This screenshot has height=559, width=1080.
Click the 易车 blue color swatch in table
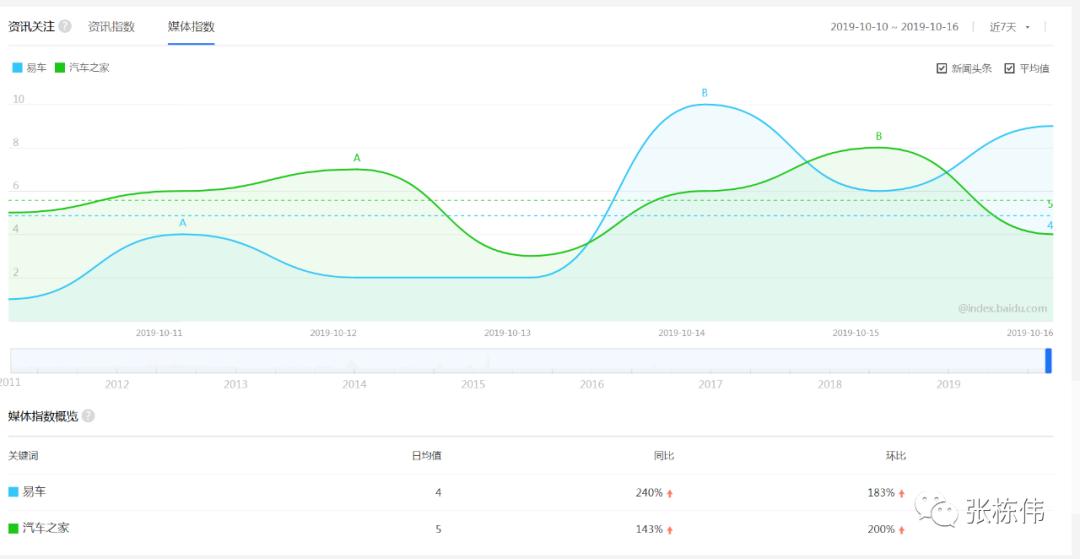pyautogui.click(x=13, y=492)
